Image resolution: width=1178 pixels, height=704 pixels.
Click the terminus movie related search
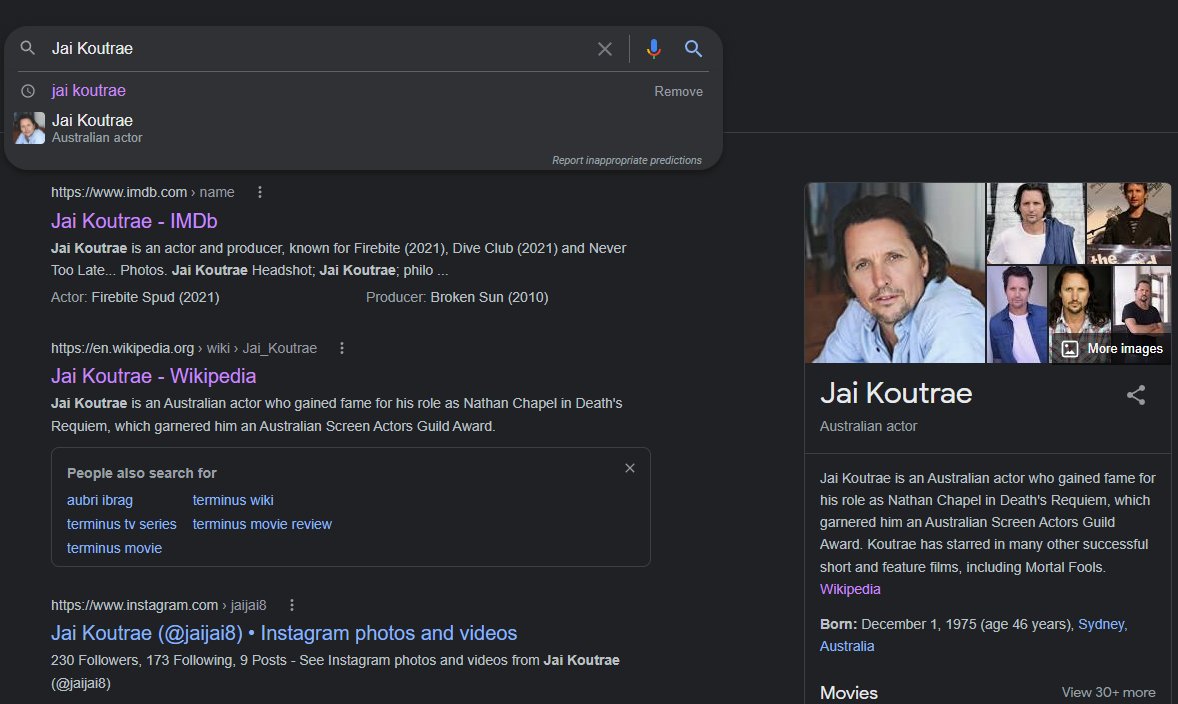click(x=114, y=548)
